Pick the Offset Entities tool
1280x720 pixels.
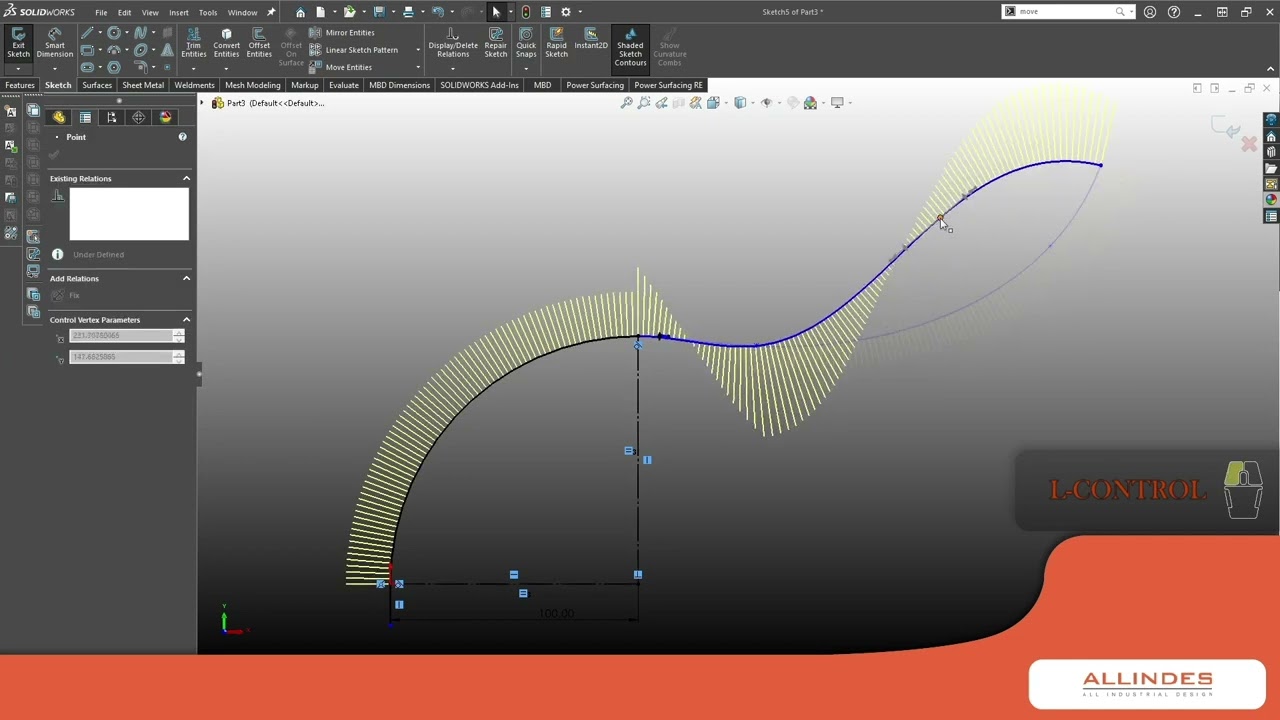tap(259, 44)
